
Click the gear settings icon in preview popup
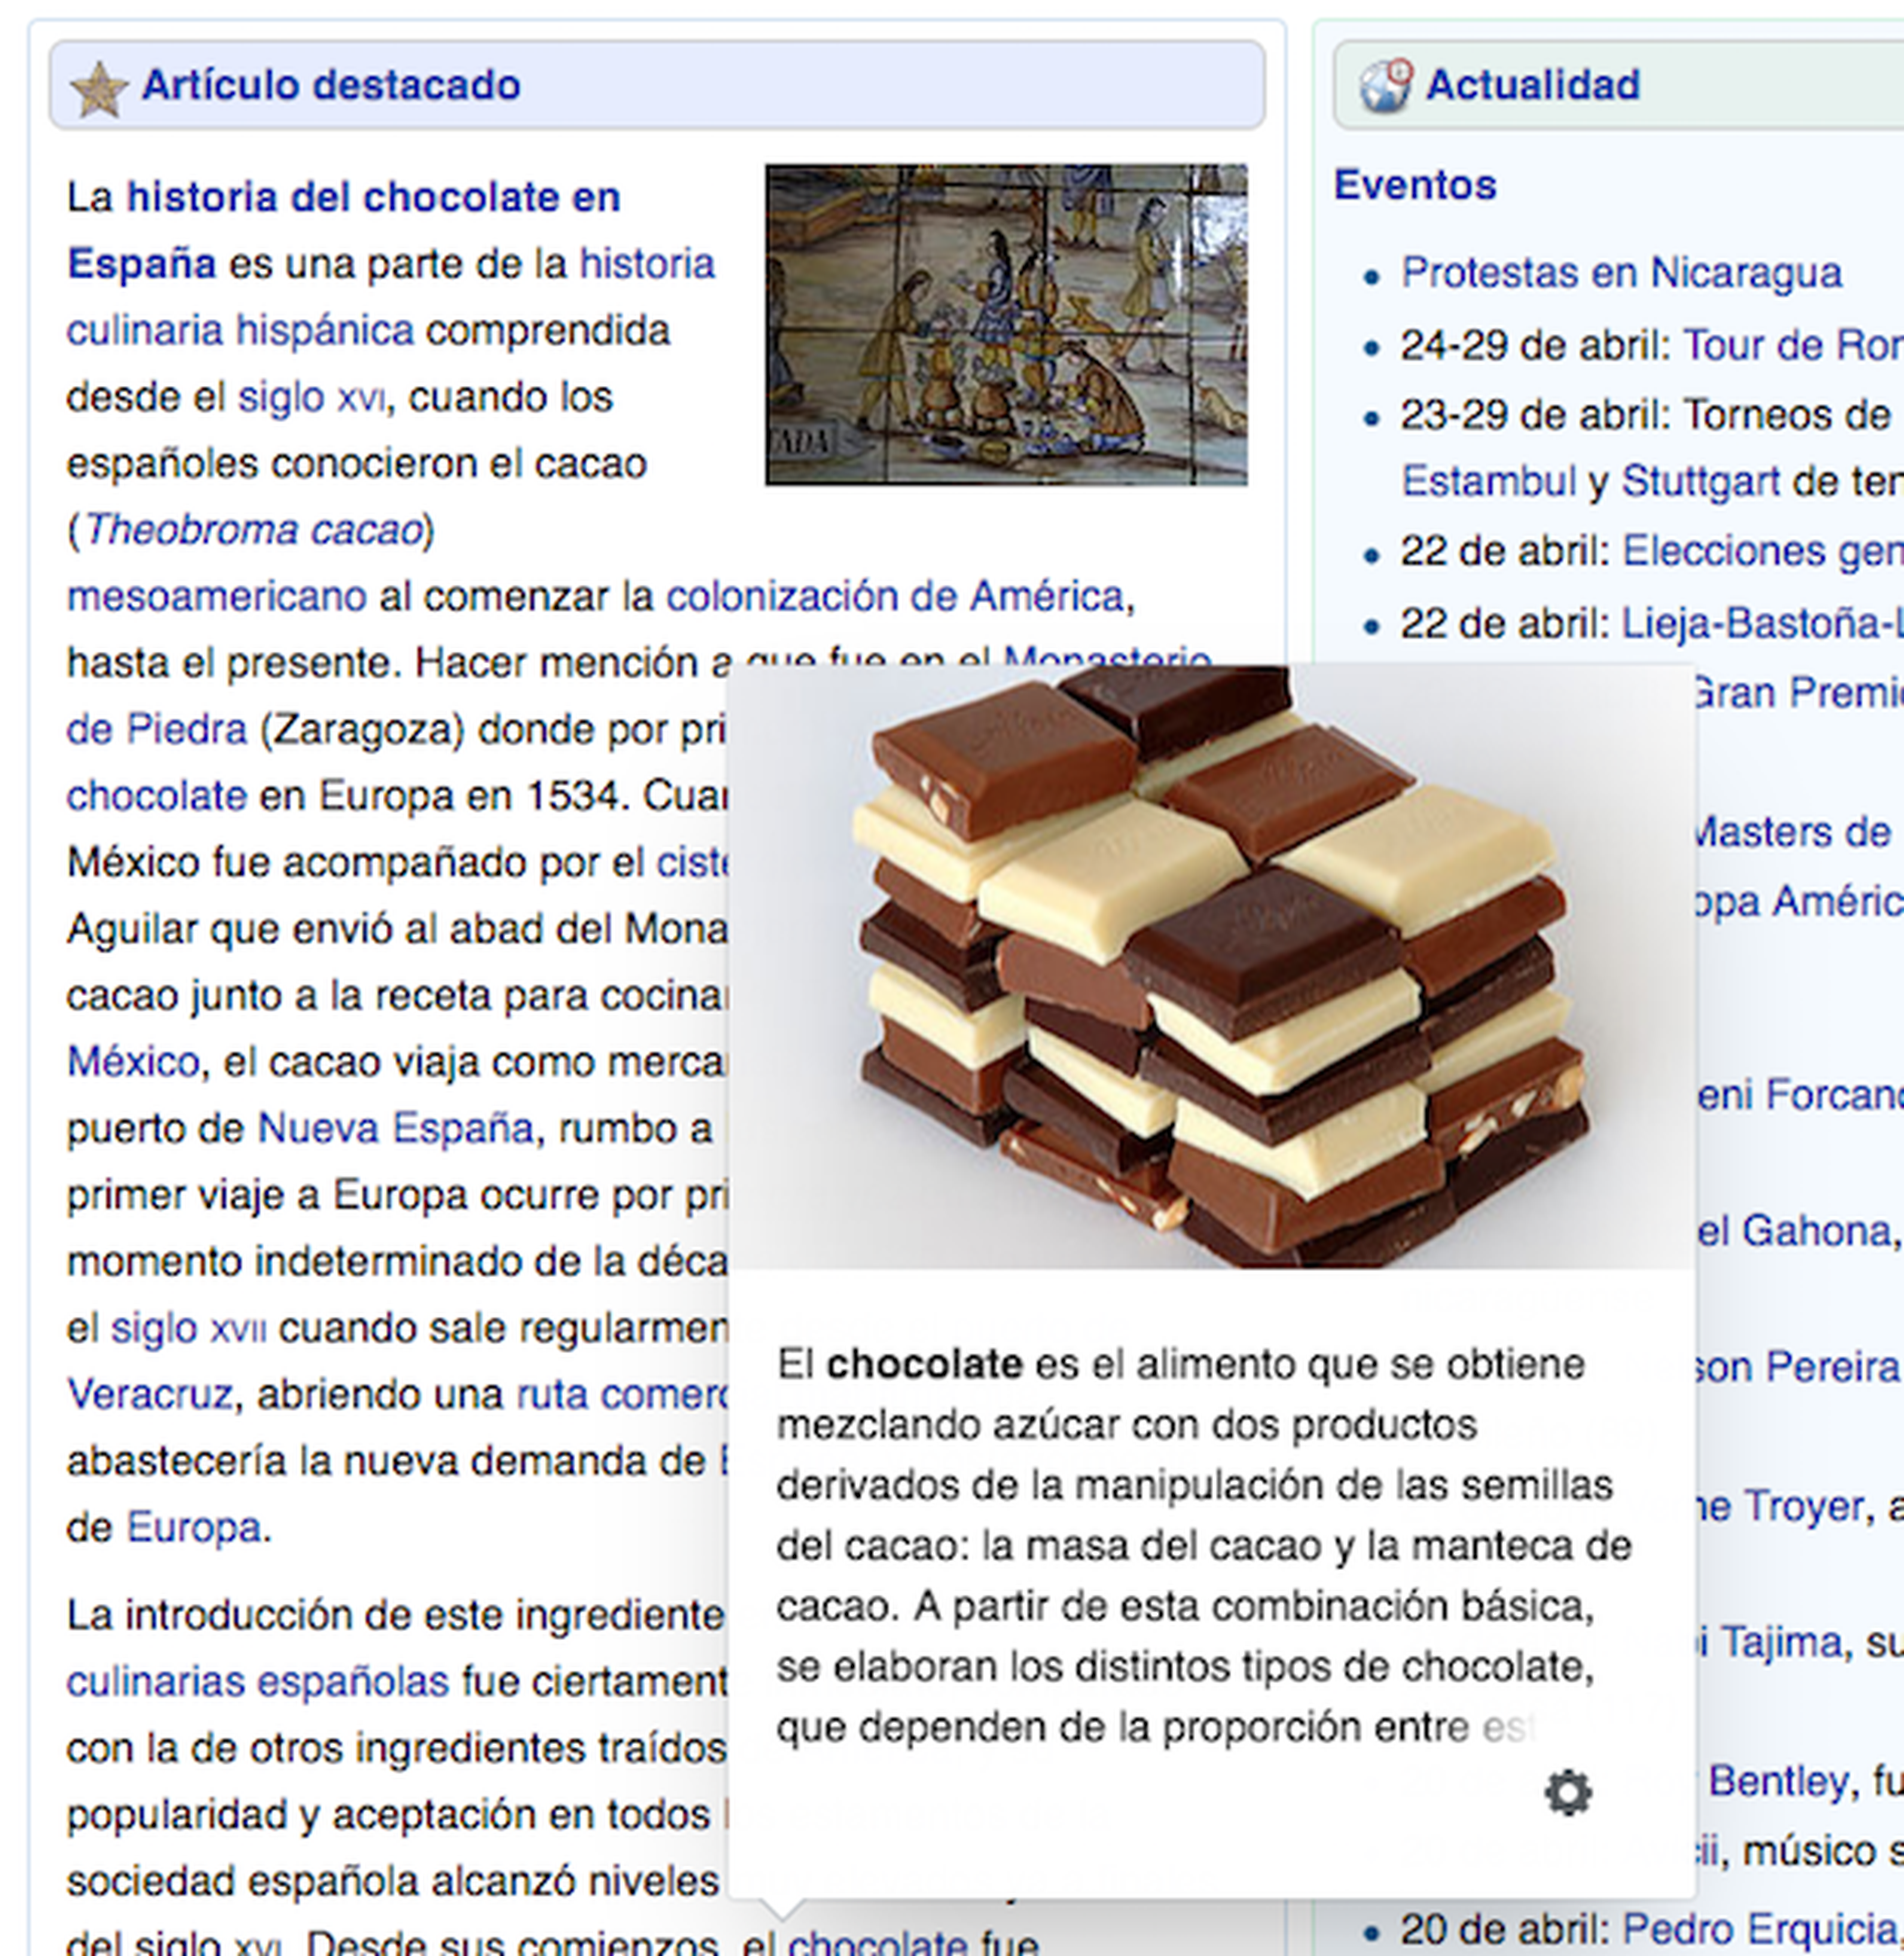[1567, 1792]
